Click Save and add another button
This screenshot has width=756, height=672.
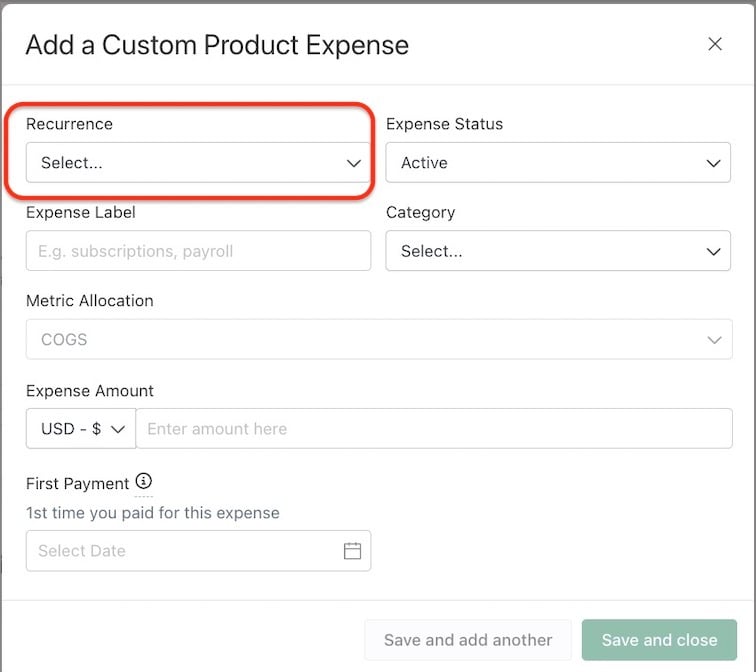click(x=468, y=640)
